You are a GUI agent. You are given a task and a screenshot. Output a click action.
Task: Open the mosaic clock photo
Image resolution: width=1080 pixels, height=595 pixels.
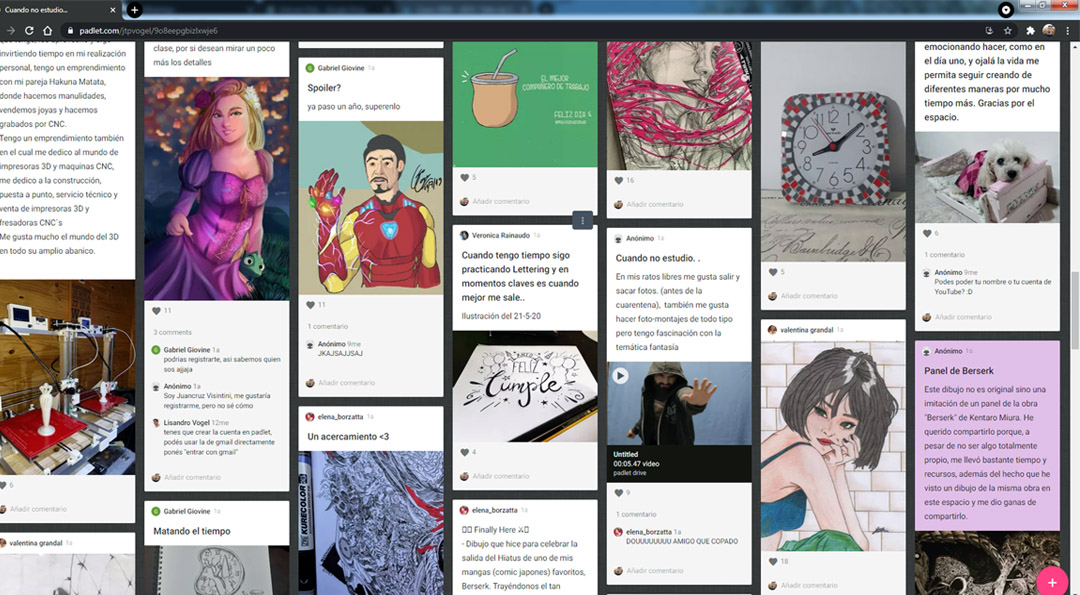point(833,152)
